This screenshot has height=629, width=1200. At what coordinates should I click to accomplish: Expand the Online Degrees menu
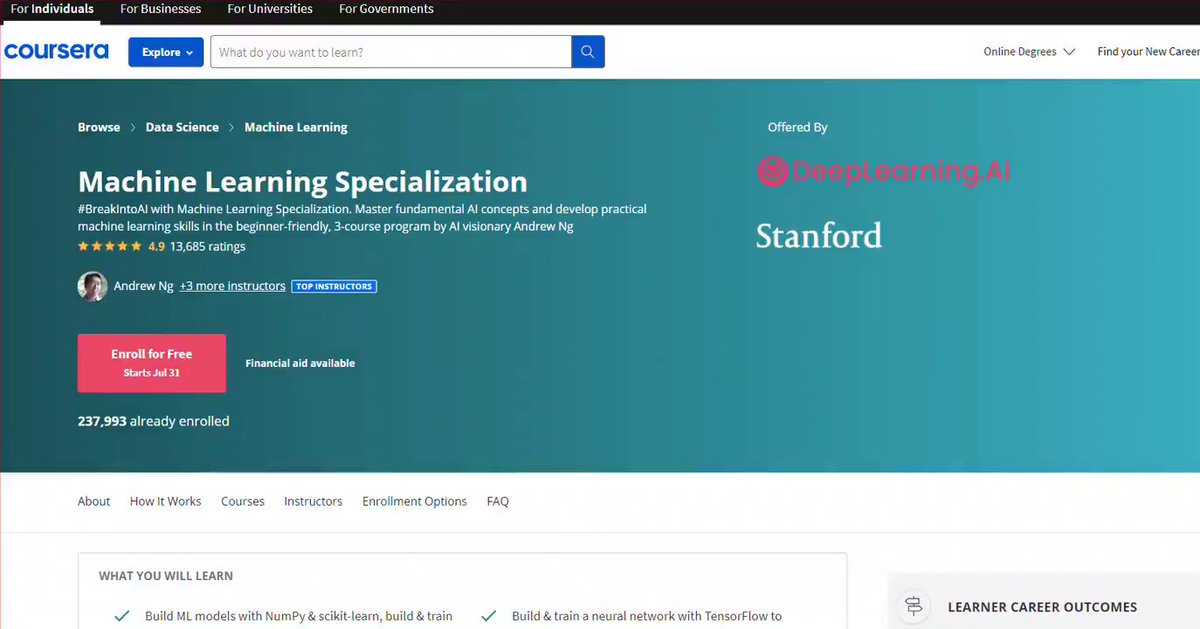(x=1029, y=52)
